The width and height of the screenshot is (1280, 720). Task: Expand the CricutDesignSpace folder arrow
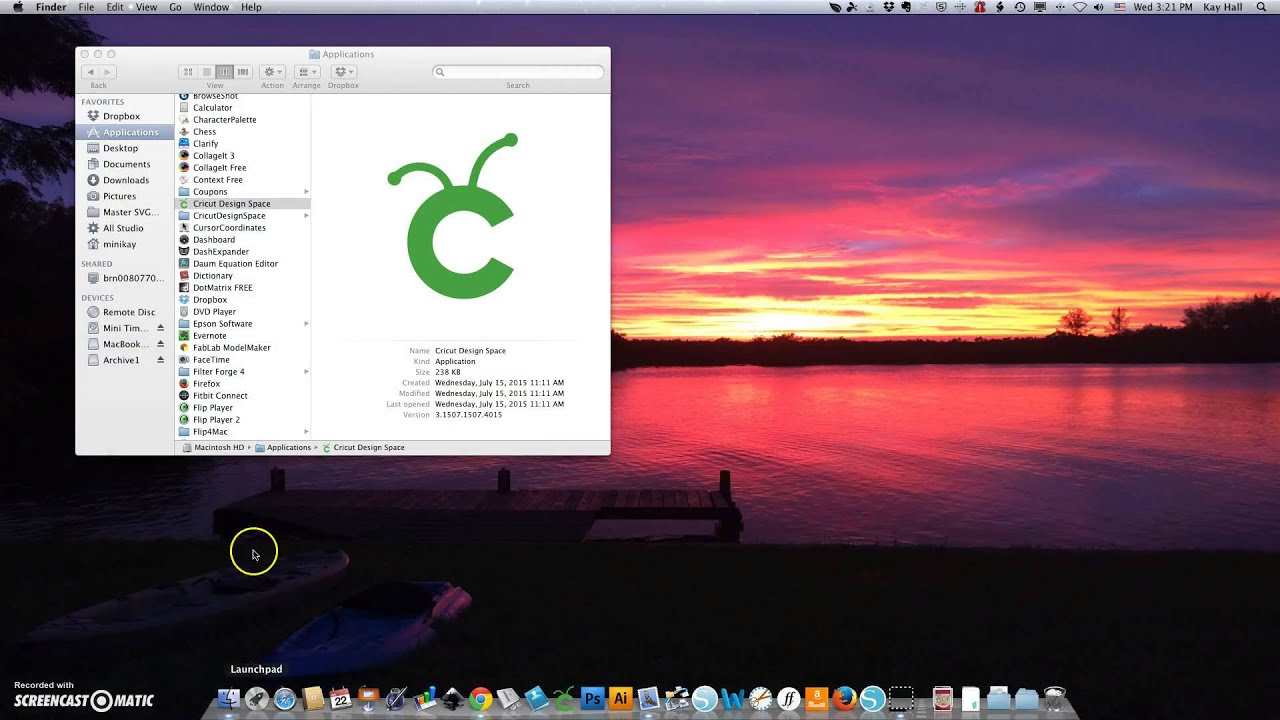[306, 216]
